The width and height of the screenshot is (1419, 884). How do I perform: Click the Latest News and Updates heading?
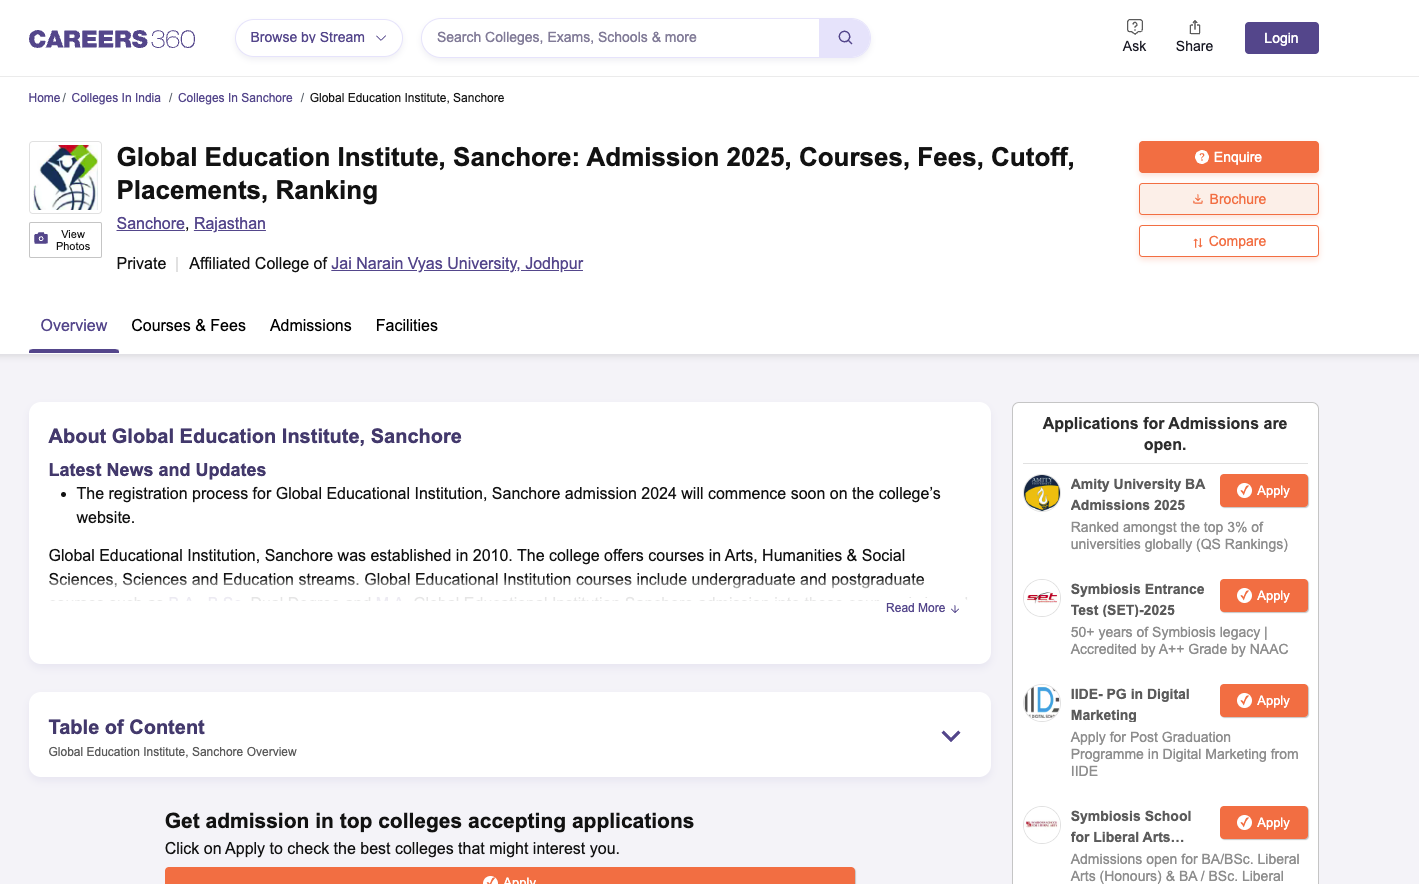157,470
